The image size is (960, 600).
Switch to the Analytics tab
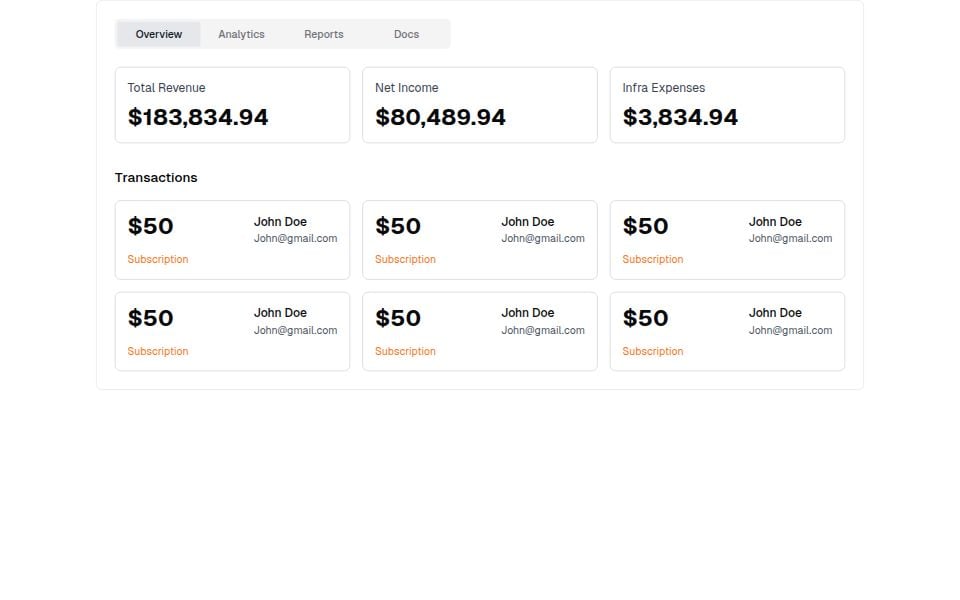[x=241, y=33]
